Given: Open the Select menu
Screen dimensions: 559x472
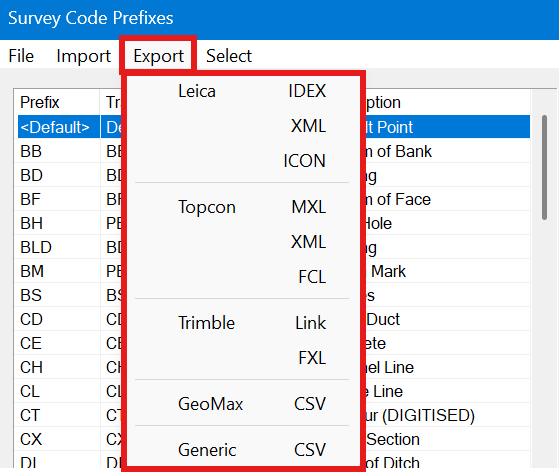Looking at the screenshot, I should coord(229,56).
